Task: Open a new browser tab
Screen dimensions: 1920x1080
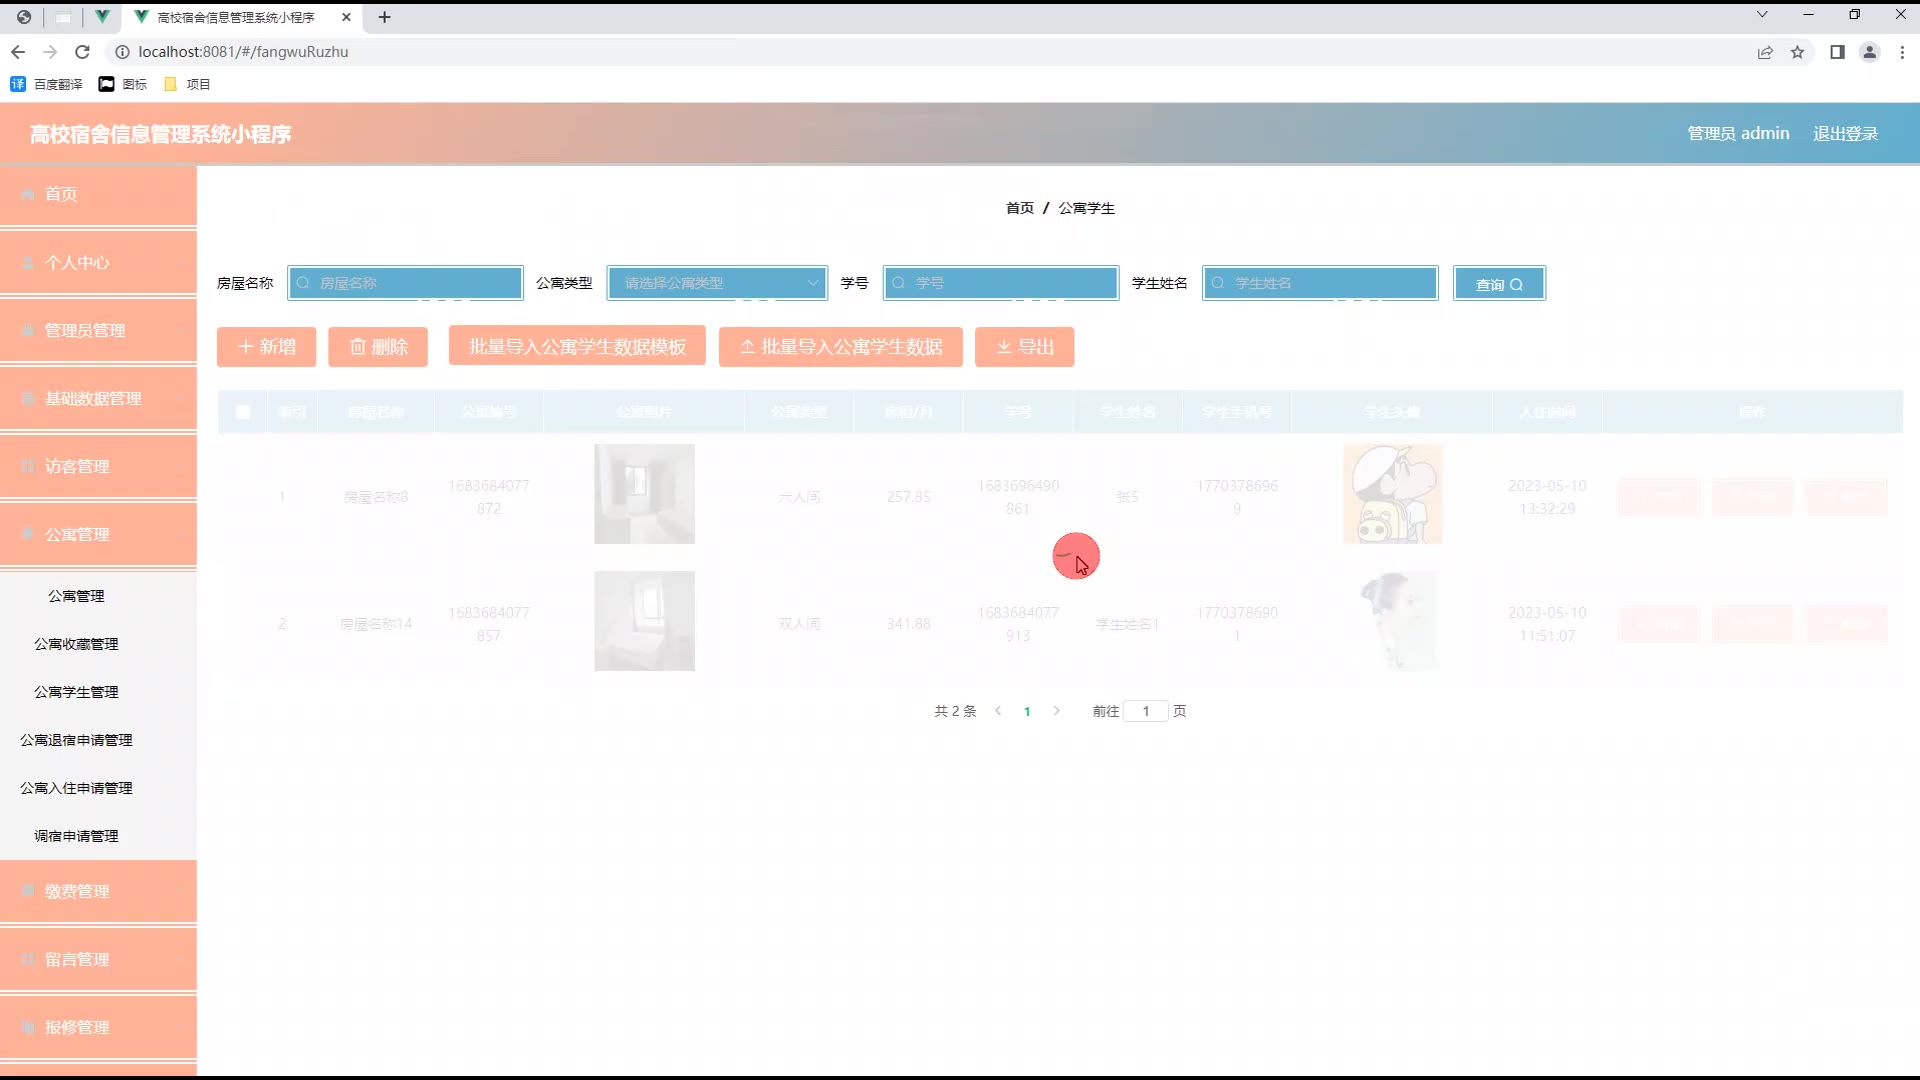Action: [384, 17]
